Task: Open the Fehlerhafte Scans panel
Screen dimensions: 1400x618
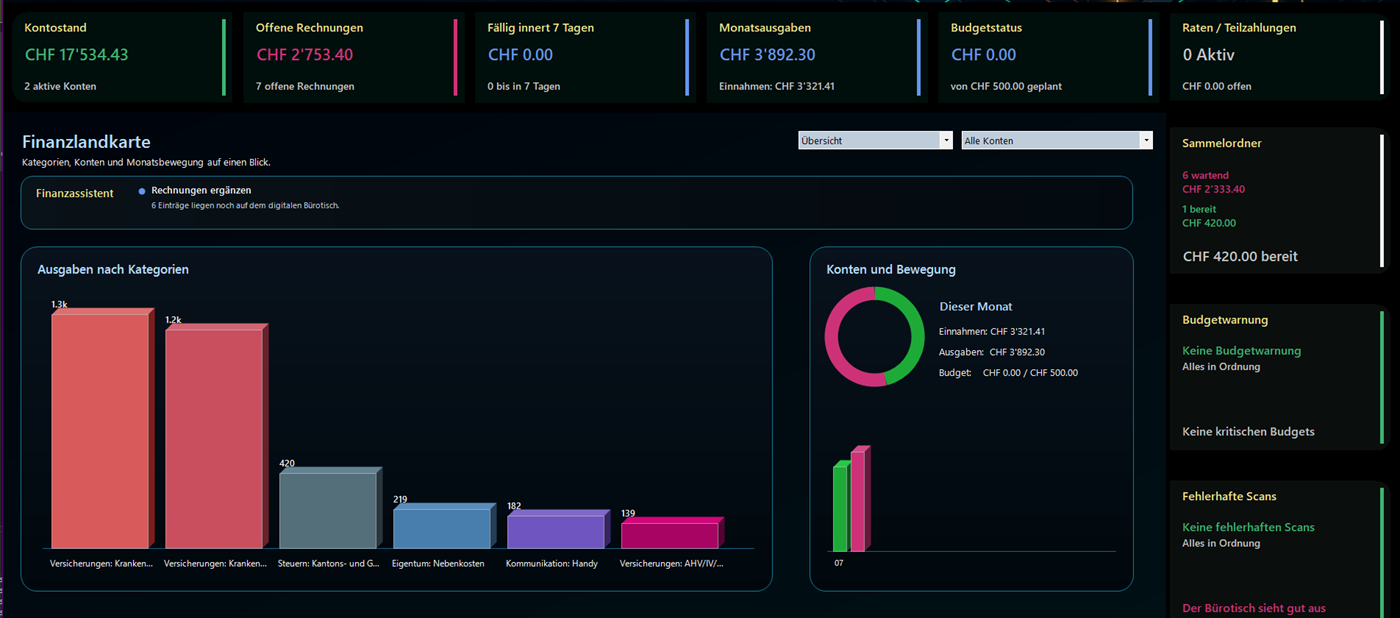Action: pyautogui.click(x=1278, y=550)
